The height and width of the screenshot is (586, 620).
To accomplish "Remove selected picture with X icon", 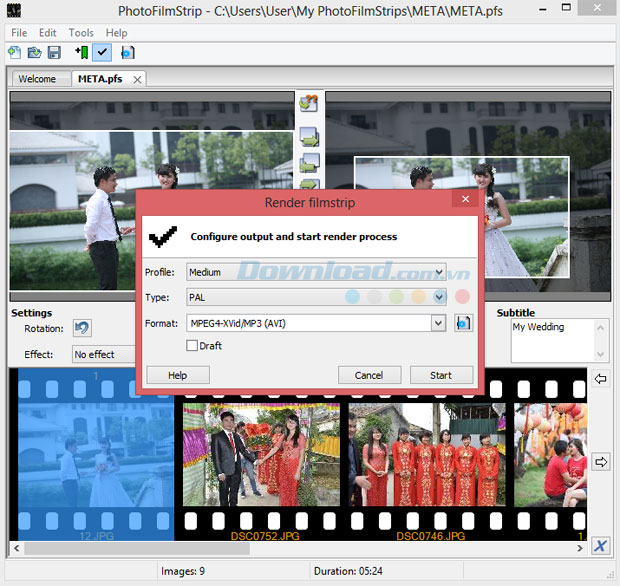I will 601,546.
